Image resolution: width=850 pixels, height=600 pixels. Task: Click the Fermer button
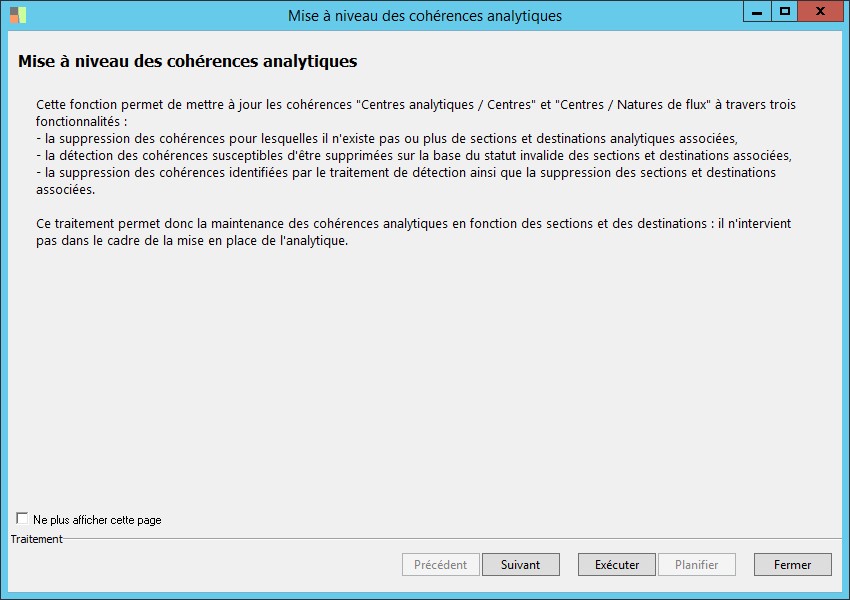pyautogui.click(x=792, y=565)
